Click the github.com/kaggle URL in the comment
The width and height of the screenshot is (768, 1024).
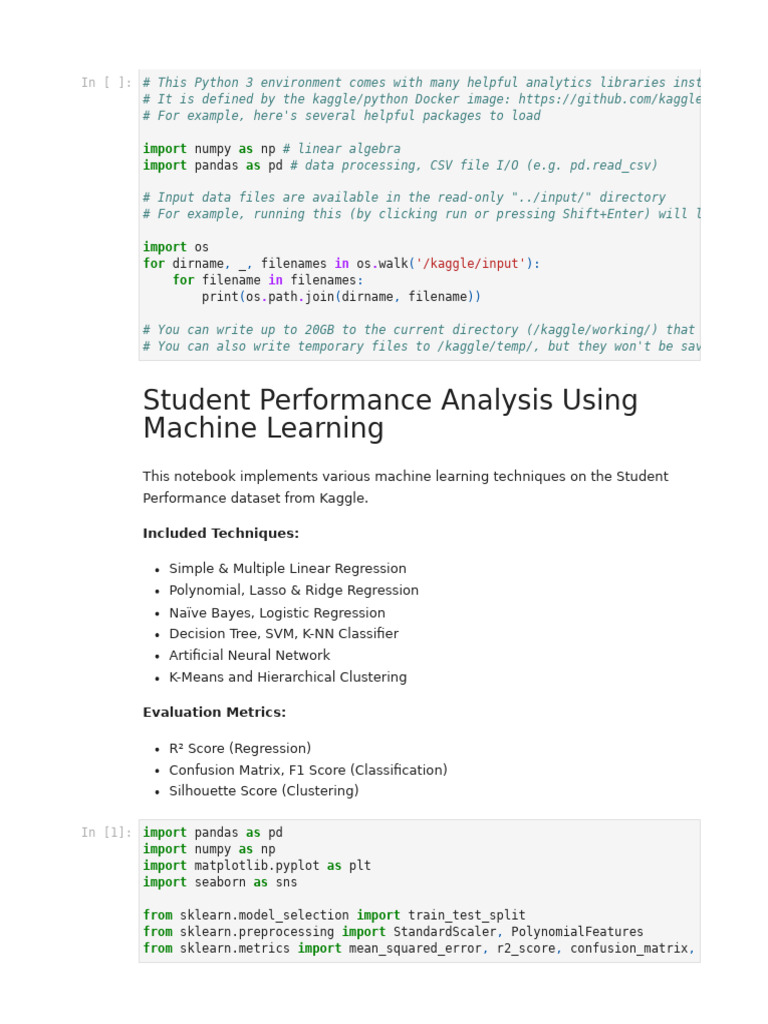coord(609,99)
